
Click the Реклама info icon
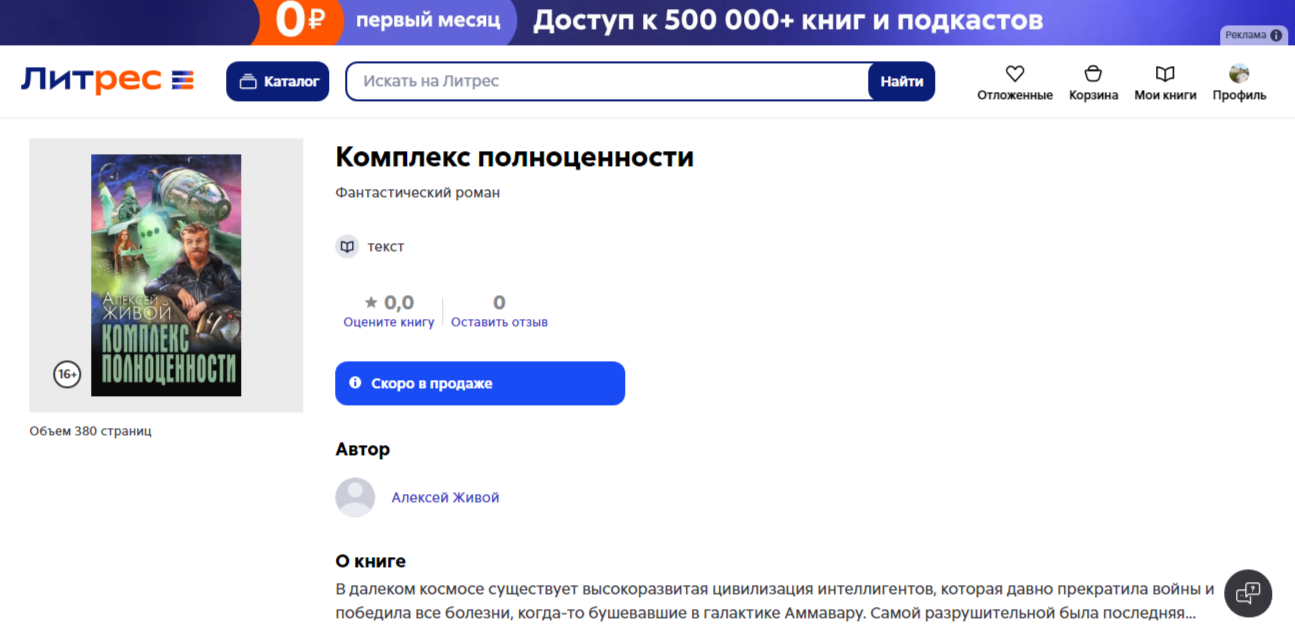1276,35
